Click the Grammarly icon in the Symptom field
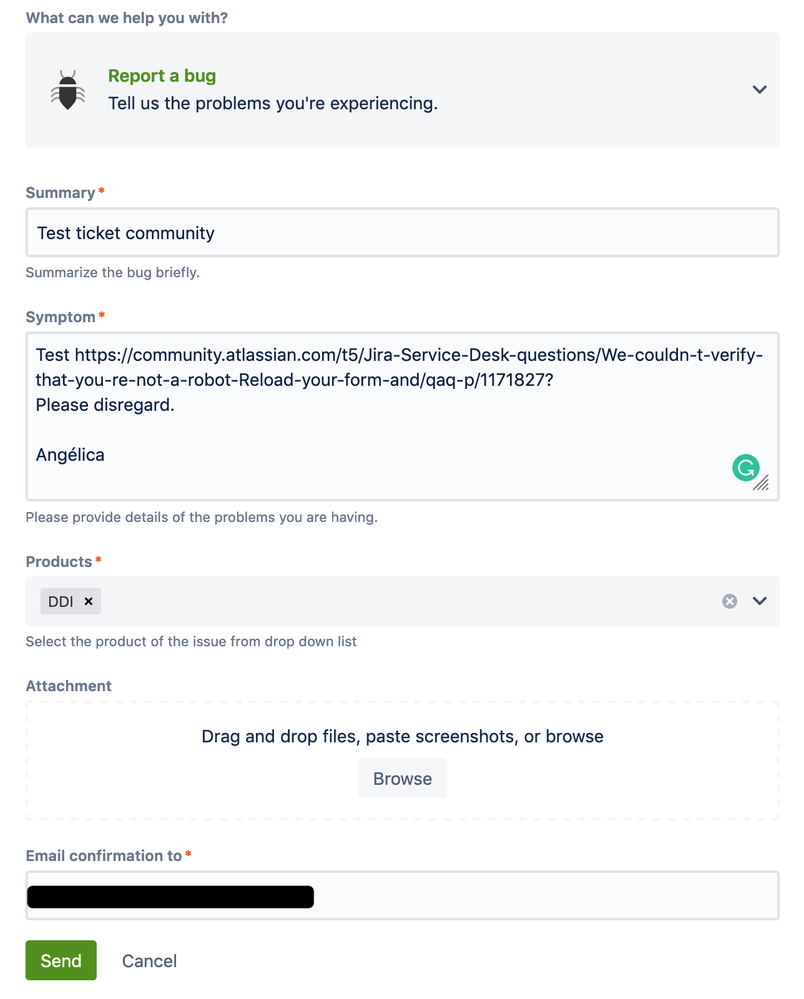 pos(746,467)
